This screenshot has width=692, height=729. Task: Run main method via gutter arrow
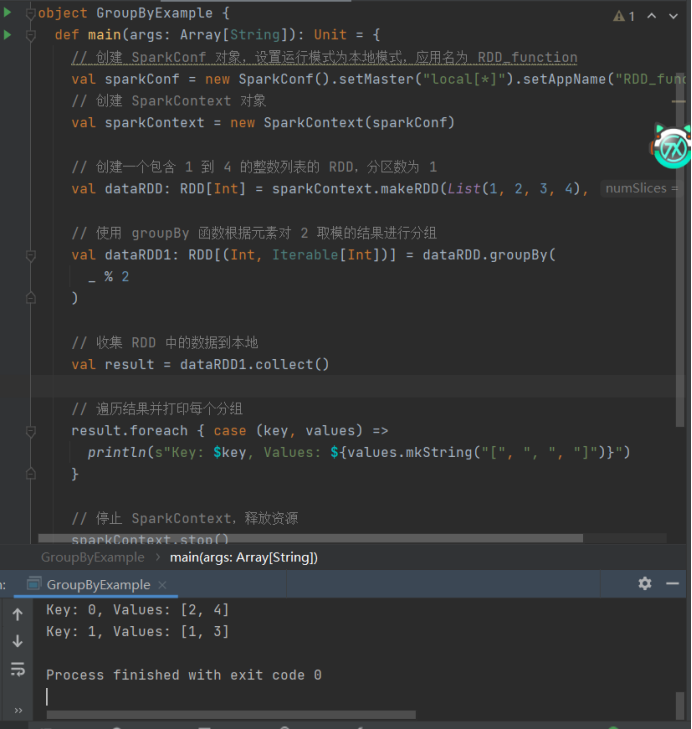coord(7,34)
